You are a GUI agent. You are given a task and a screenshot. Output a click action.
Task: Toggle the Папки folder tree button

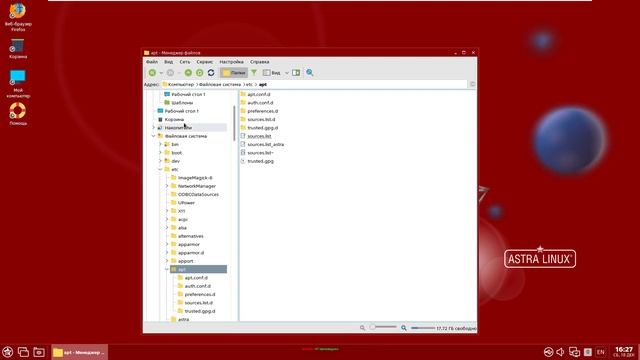234,73
